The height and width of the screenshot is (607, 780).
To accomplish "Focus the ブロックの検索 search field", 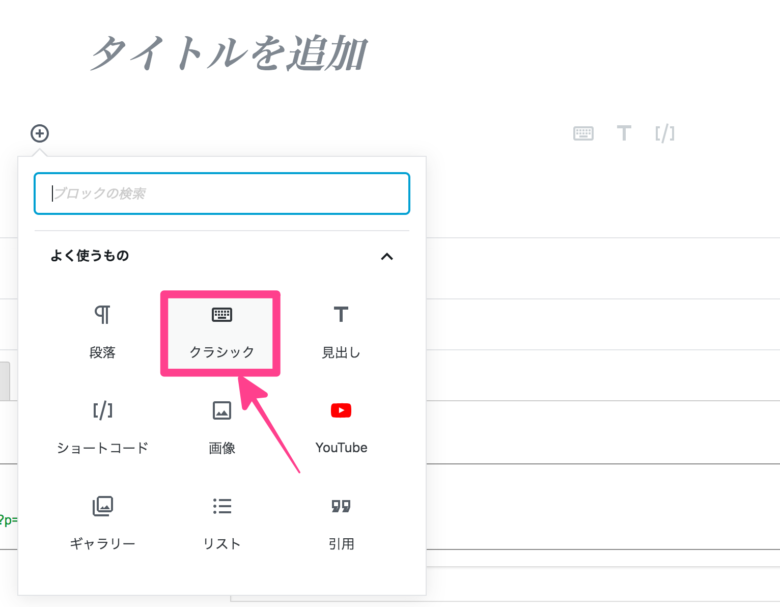I will pyautogui.click(x=222, y=194).
